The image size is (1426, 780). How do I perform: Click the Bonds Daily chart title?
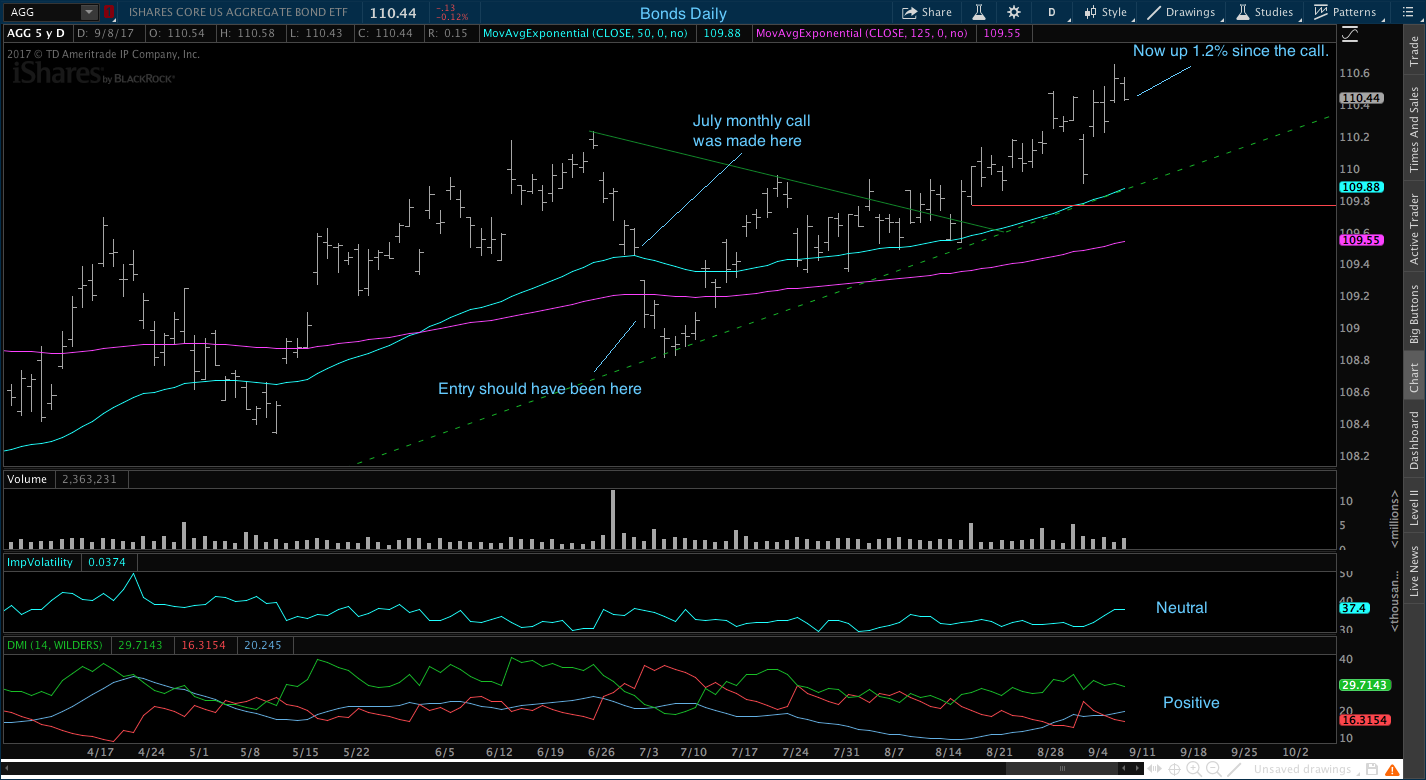pyautogui.click(x=683, y=14)
